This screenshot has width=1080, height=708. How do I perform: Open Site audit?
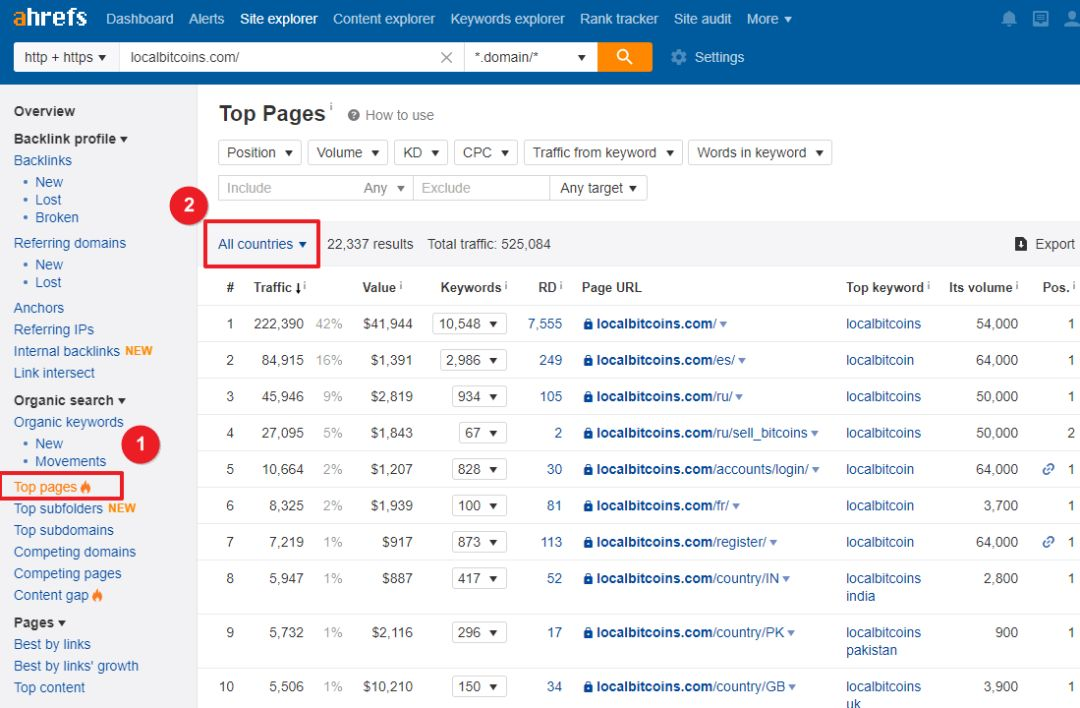coord(702,19)
